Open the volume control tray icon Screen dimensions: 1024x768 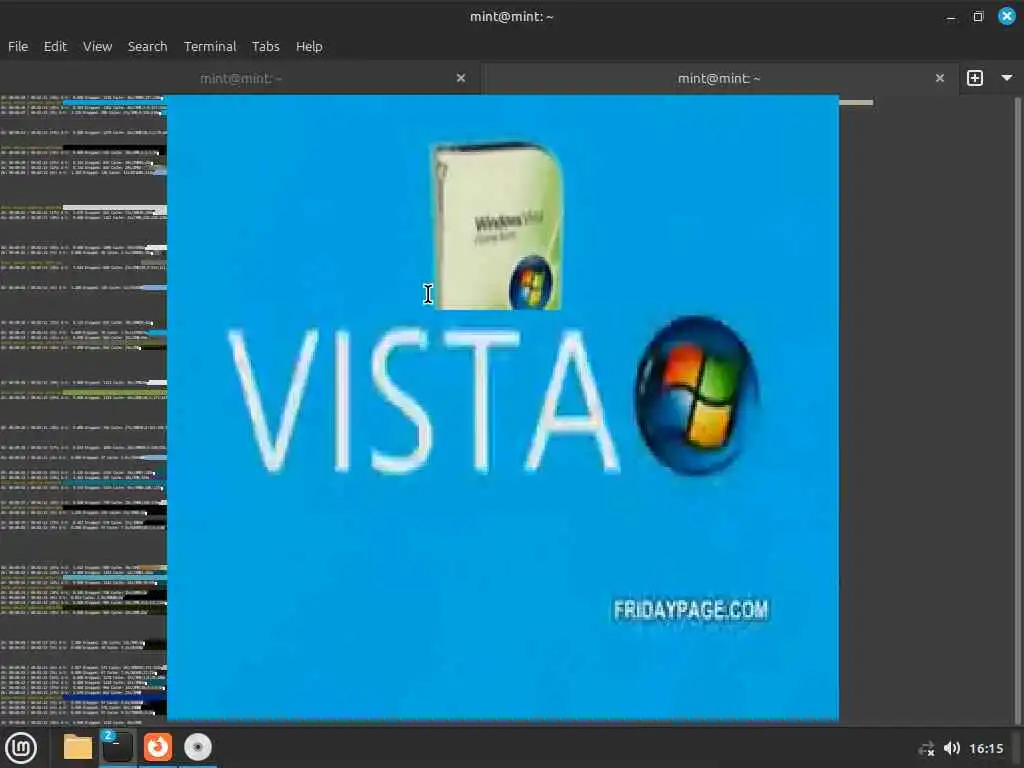pos(952,748)
